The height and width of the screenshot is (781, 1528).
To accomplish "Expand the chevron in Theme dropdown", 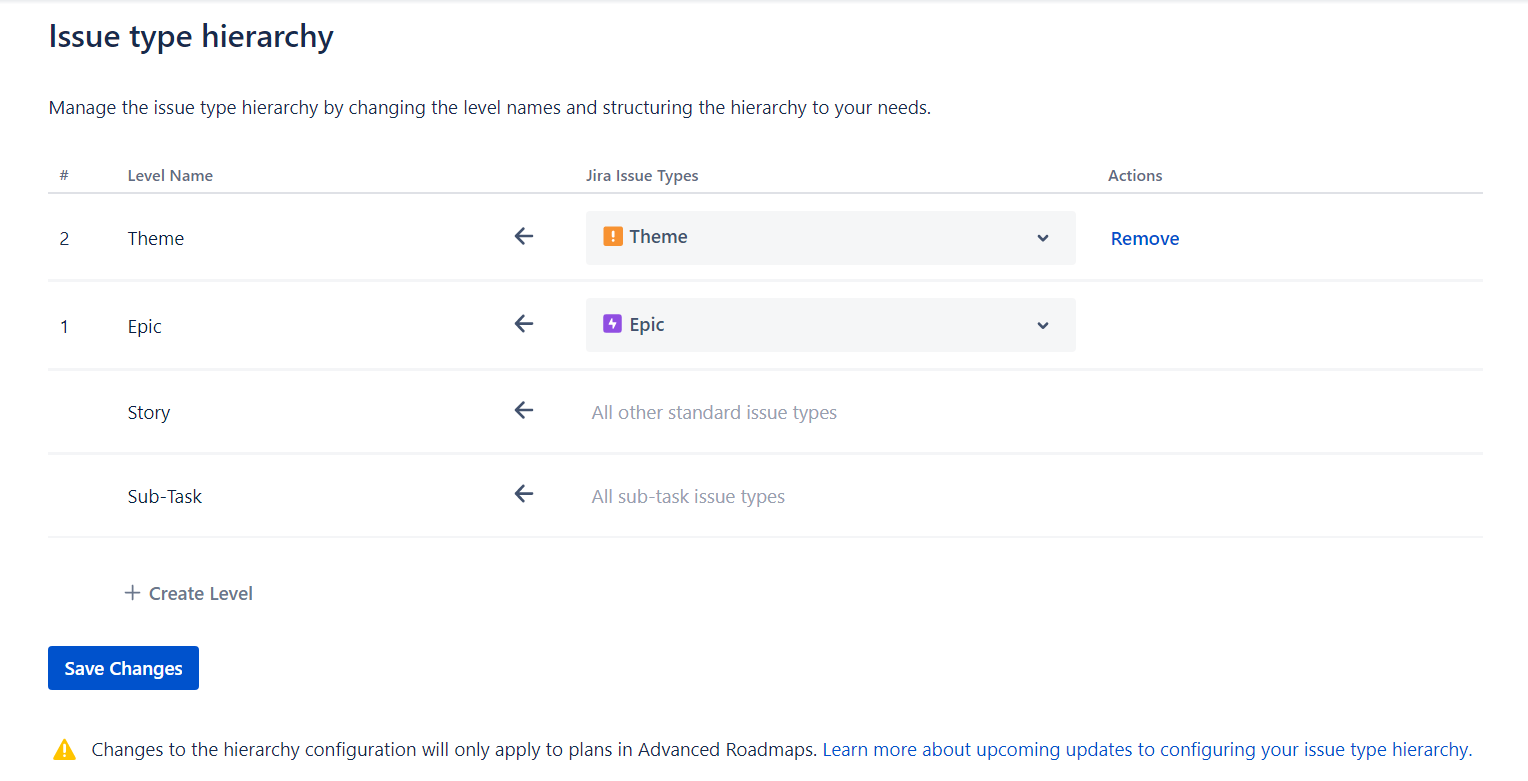I will [1043, 238].
